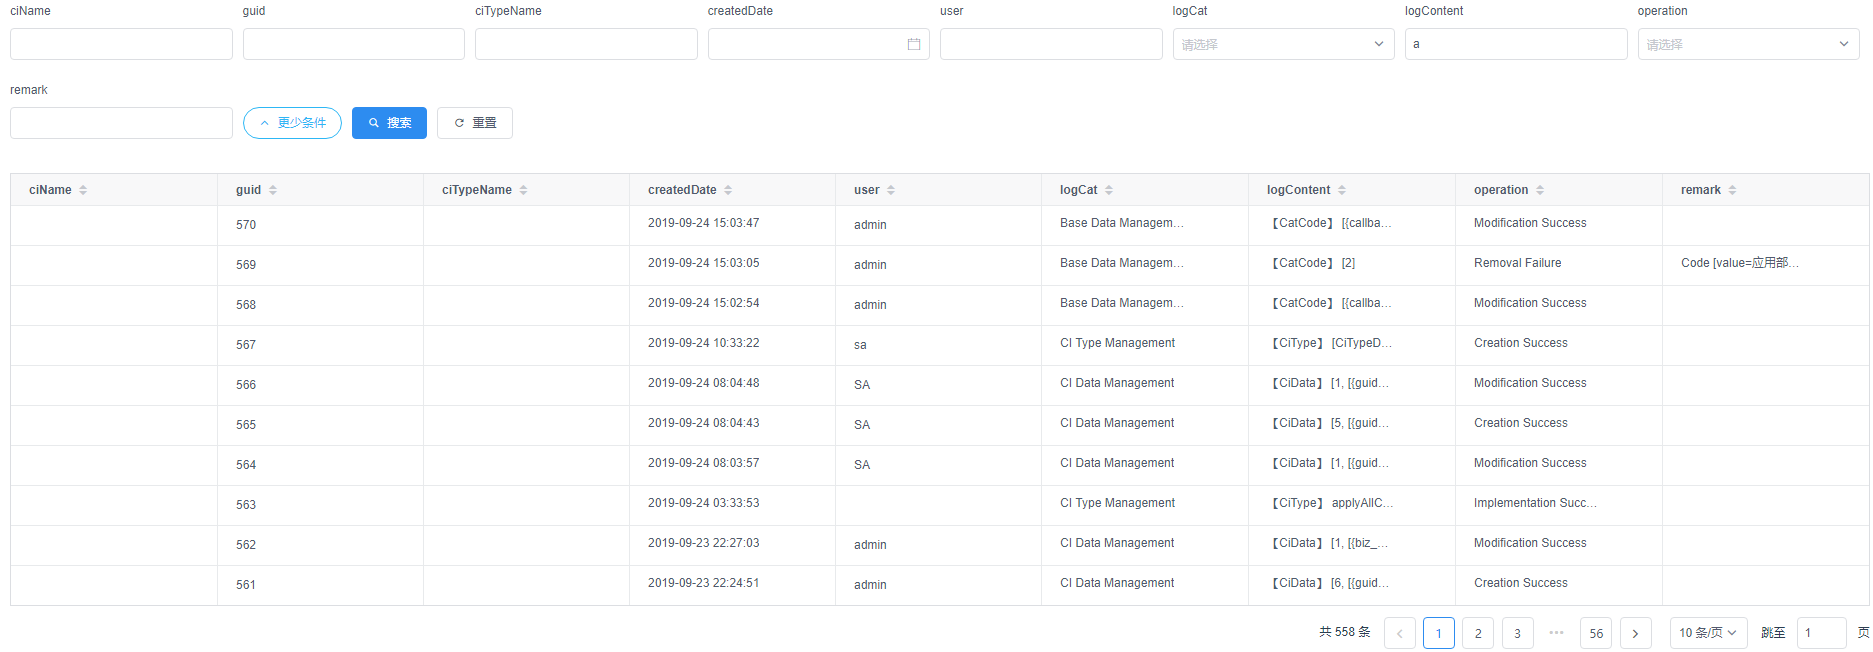This screenshot has width=1873, height=652.
Task: Sort table by ciName column
Action: coord(83,190)
